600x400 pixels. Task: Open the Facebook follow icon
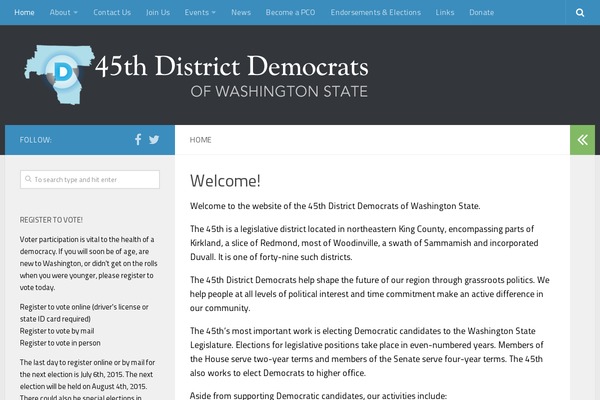pos(138,139)
